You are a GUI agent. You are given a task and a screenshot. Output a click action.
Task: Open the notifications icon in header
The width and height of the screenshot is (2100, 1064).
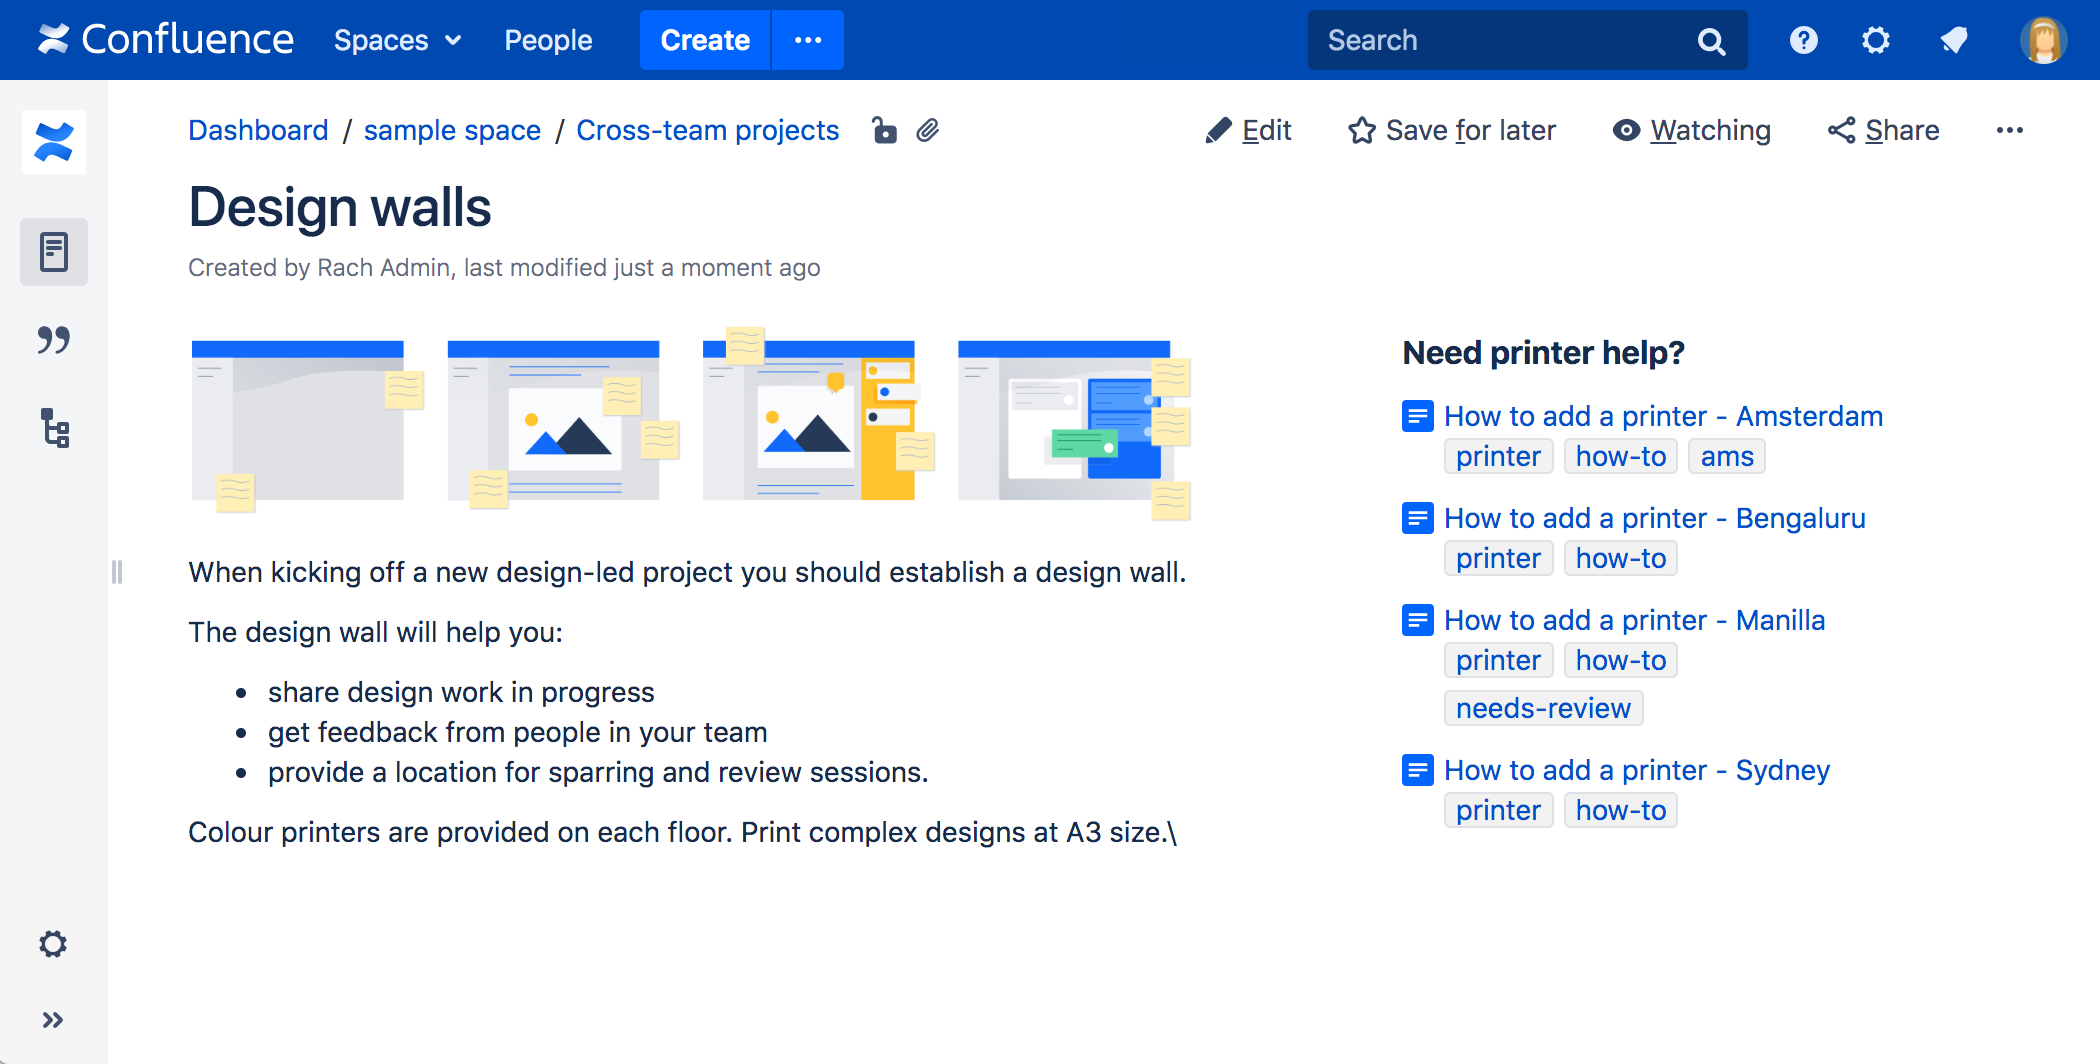pos(1954,40)
